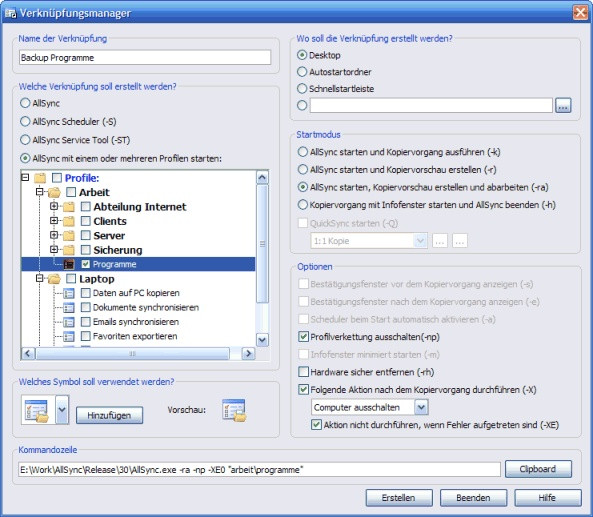The height and width of the screenshot is (517, 593).
Task: Click the profile tree scroll-up arrow
Action: coord(262,177)
